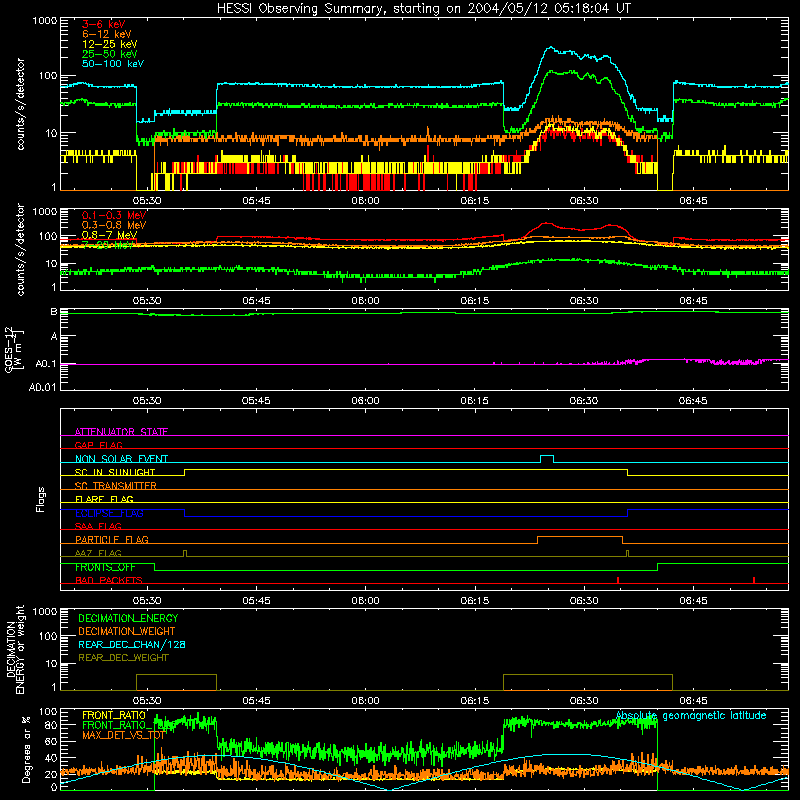Click the 06:45 tick under the decimation plot

(x=693, y=701)
